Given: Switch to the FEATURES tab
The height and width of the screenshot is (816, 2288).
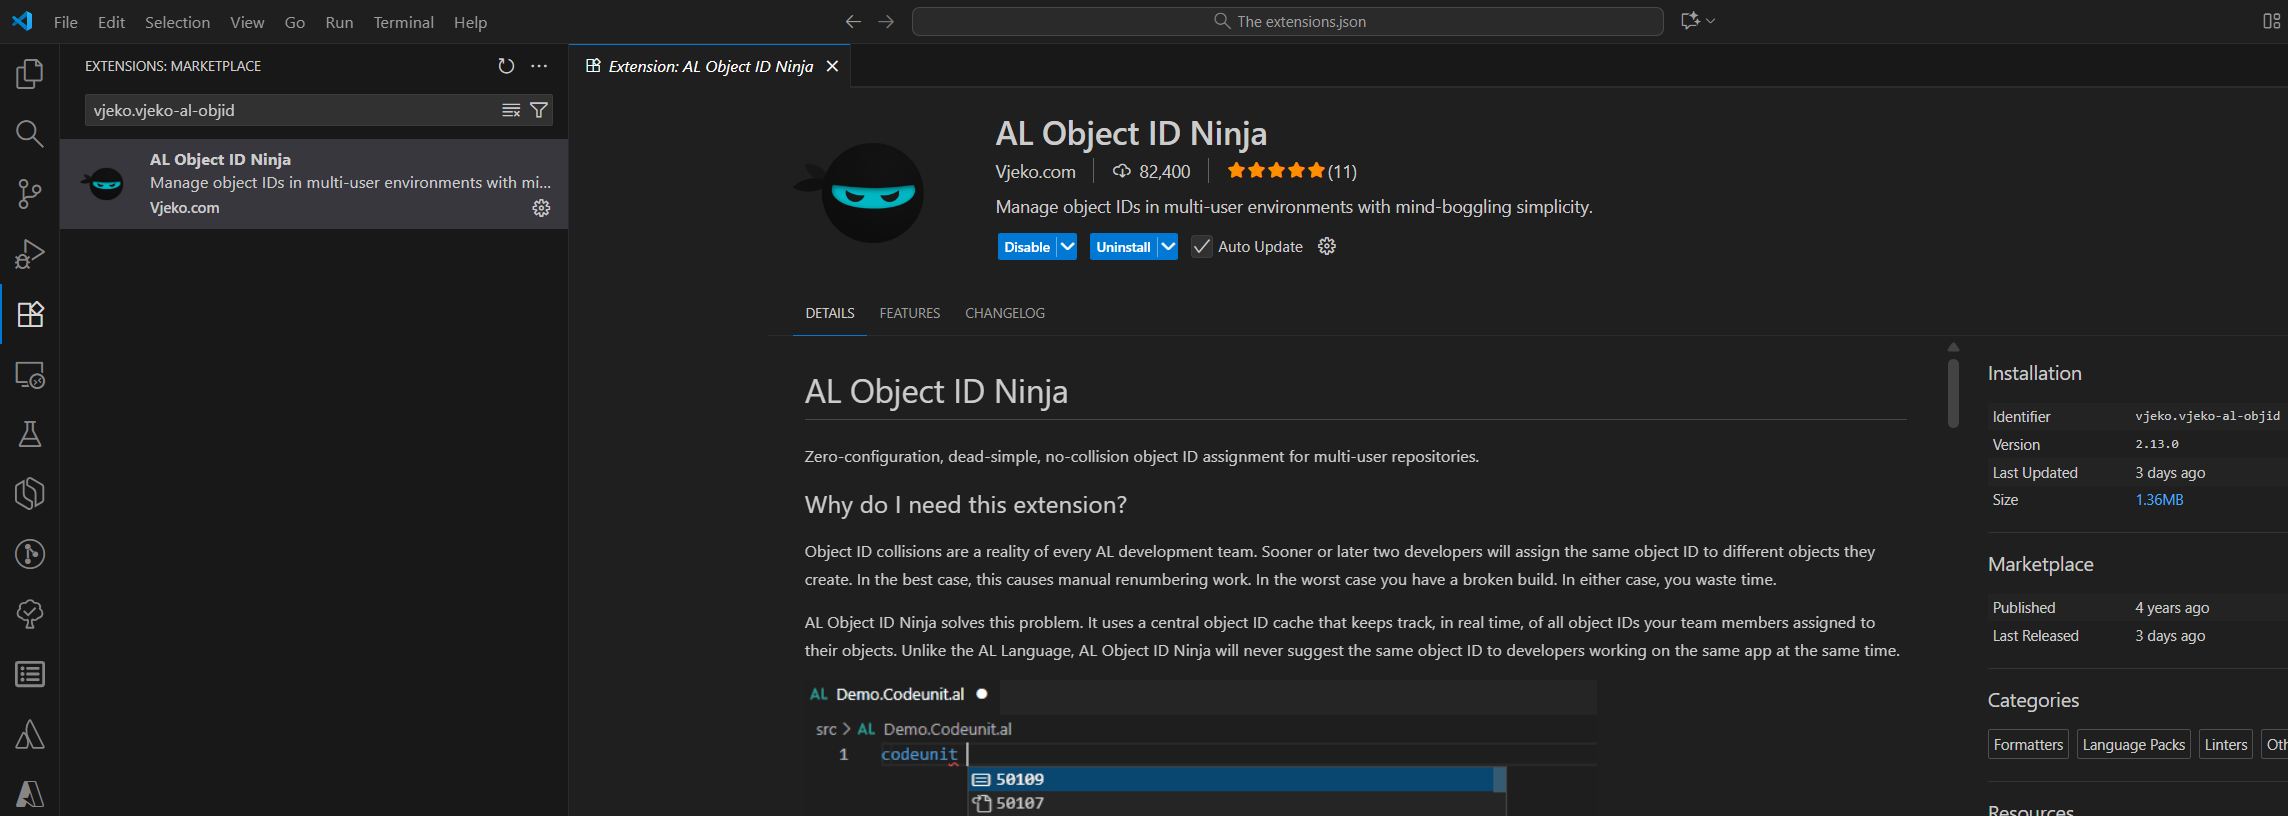Looking at the screenshot, I should tap(910, 313).
